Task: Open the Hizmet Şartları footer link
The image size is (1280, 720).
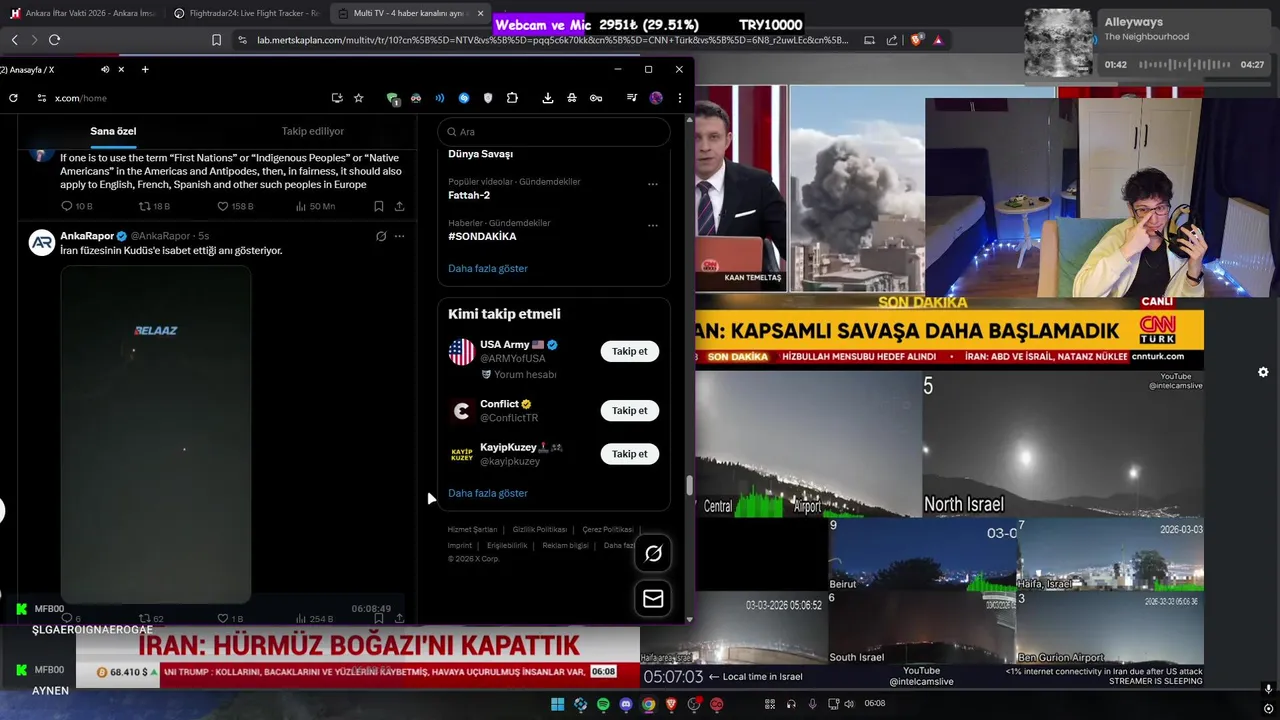Action: tap(472, 529)
